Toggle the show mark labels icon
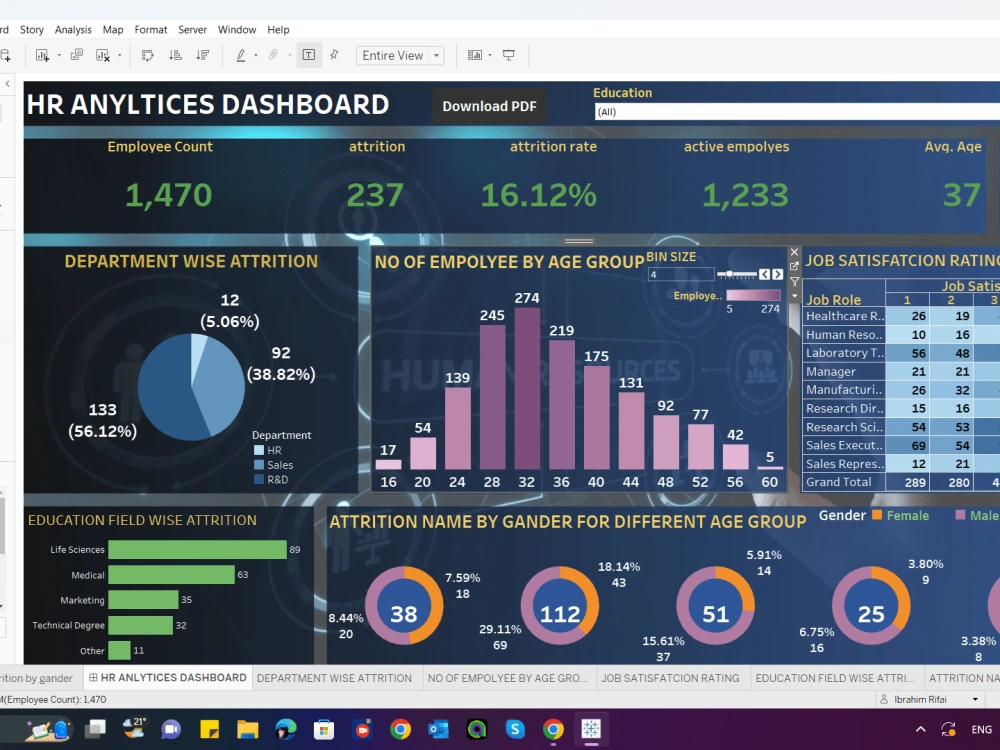The image size is (1000, 750). tap(308, 55)
